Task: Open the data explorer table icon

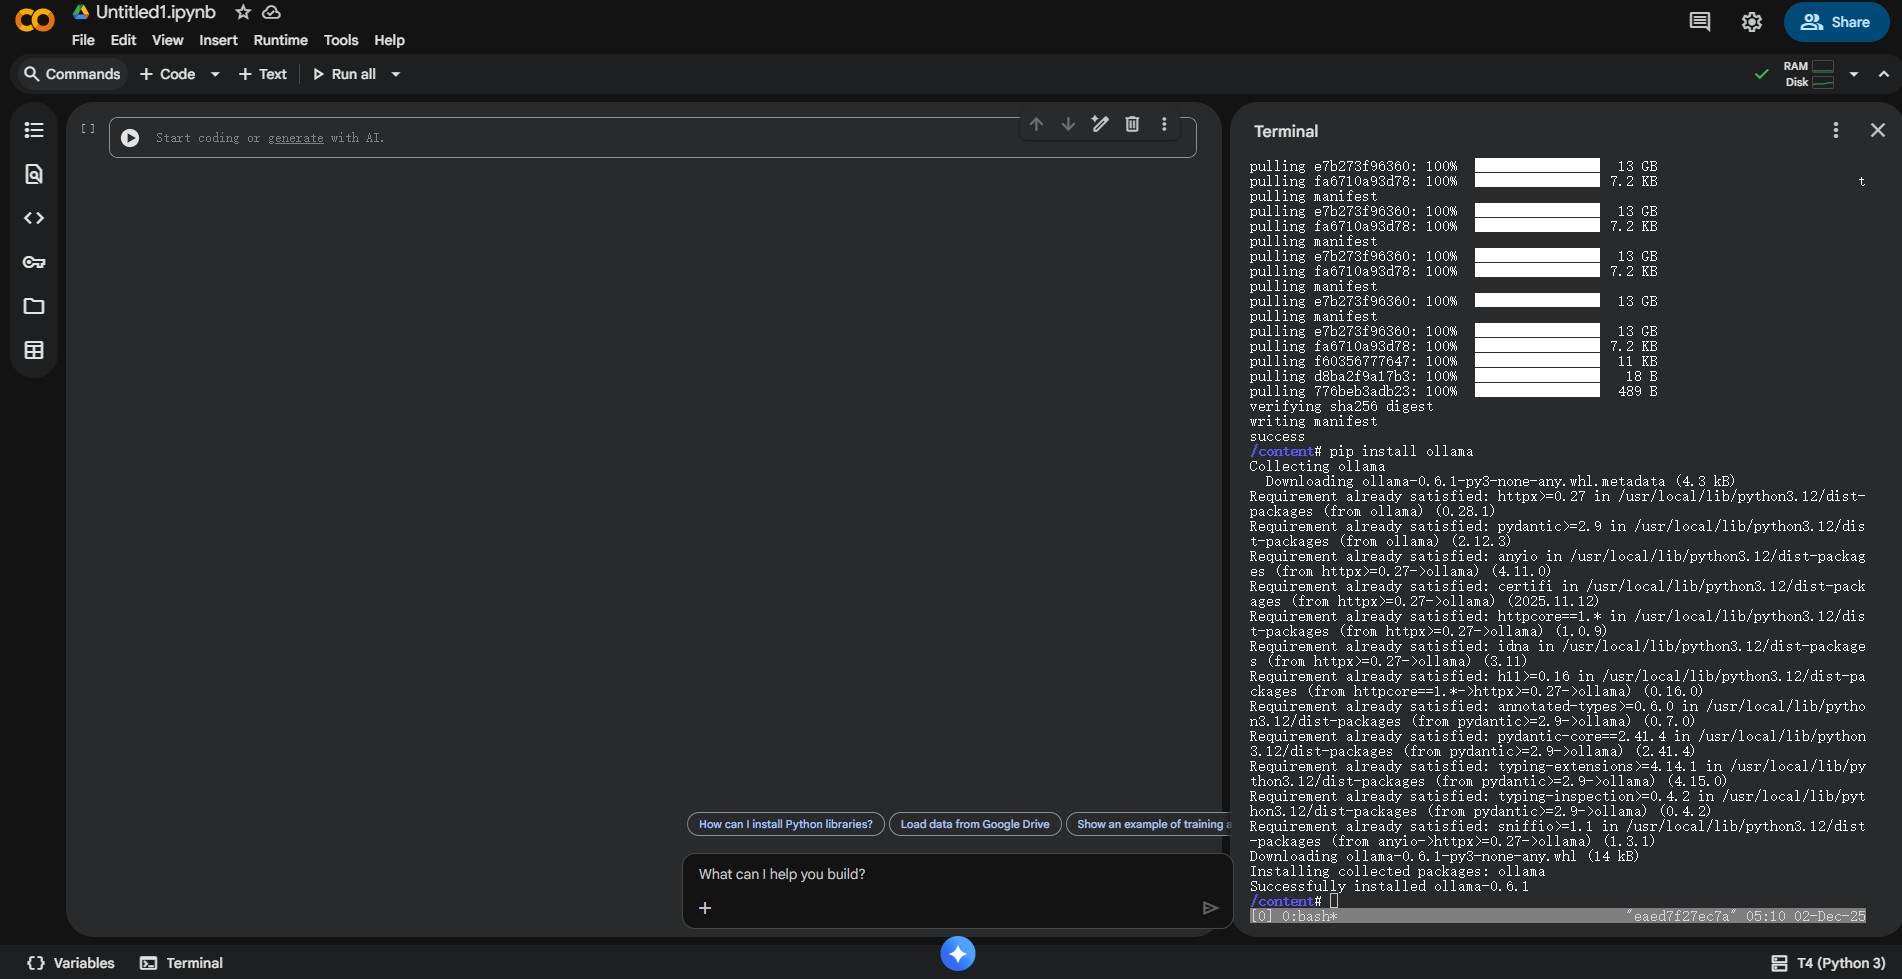Action: pos(34,350)
